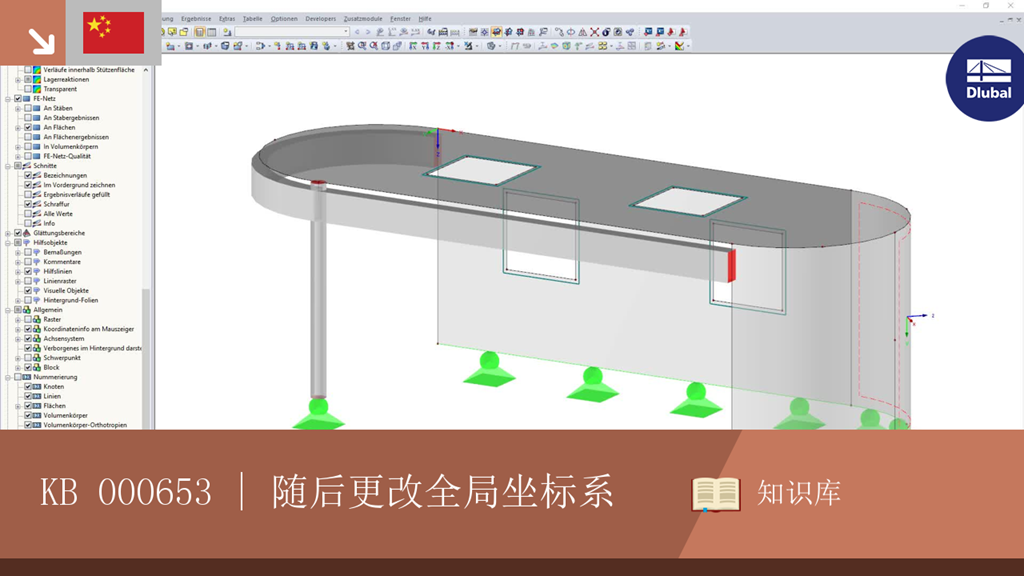Collapse the Hilfsobjekte tree node

[x=8, y=242]
